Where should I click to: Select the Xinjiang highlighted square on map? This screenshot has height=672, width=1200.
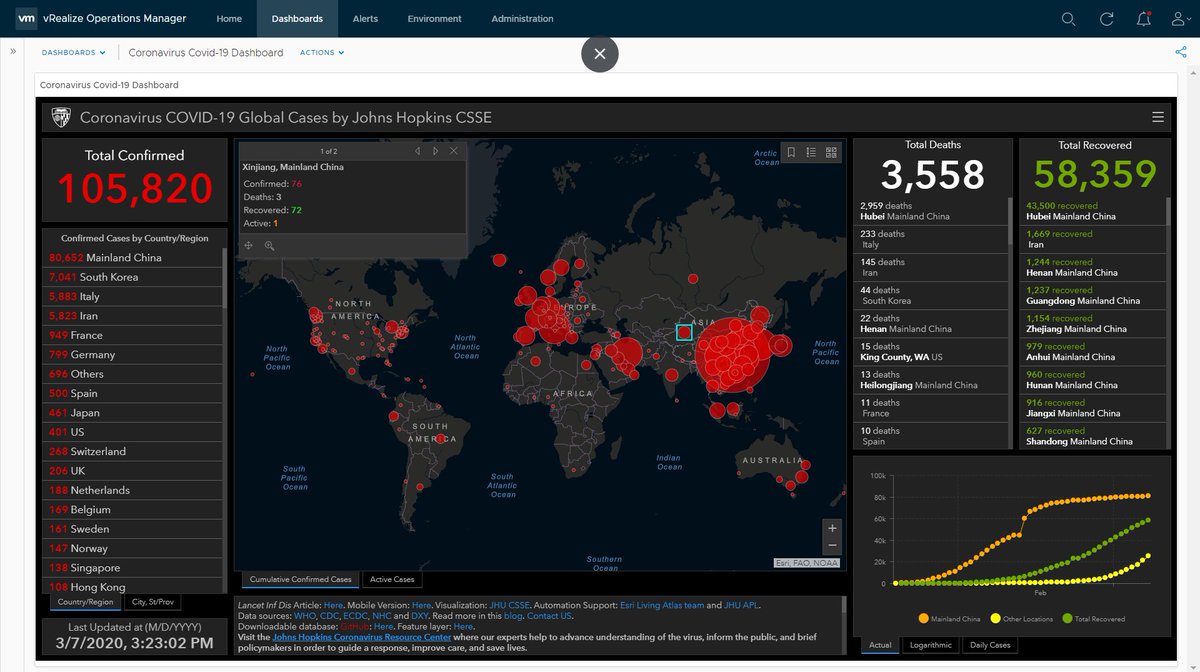(x=685, y=331)
